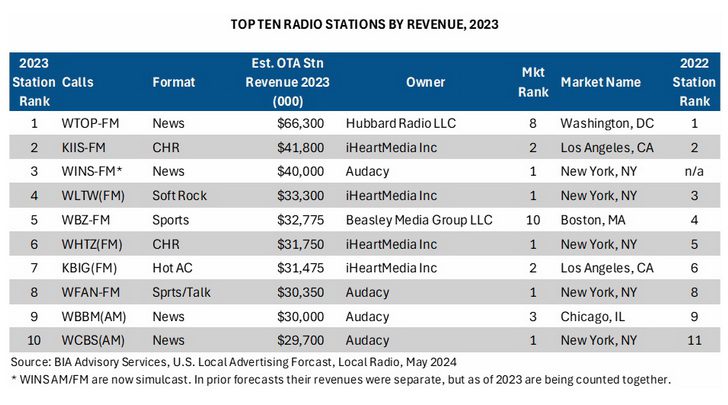Select the 'Beasley Media Group LLC' owner cell
728x405 pixels.
419,220
